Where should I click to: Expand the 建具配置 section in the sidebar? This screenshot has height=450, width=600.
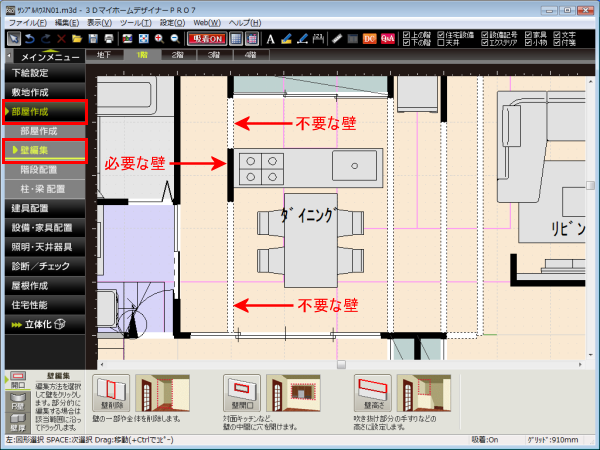44,208
